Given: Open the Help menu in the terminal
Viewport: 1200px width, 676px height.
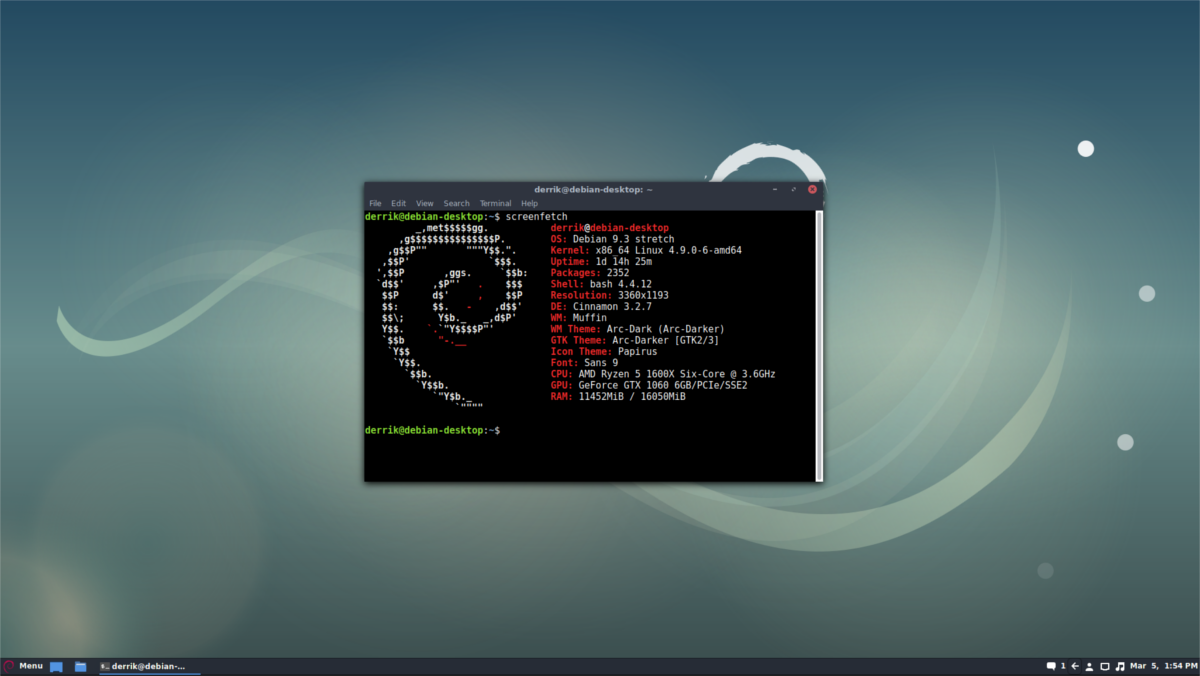Looking at the screenshot, I should click(529, 202).
